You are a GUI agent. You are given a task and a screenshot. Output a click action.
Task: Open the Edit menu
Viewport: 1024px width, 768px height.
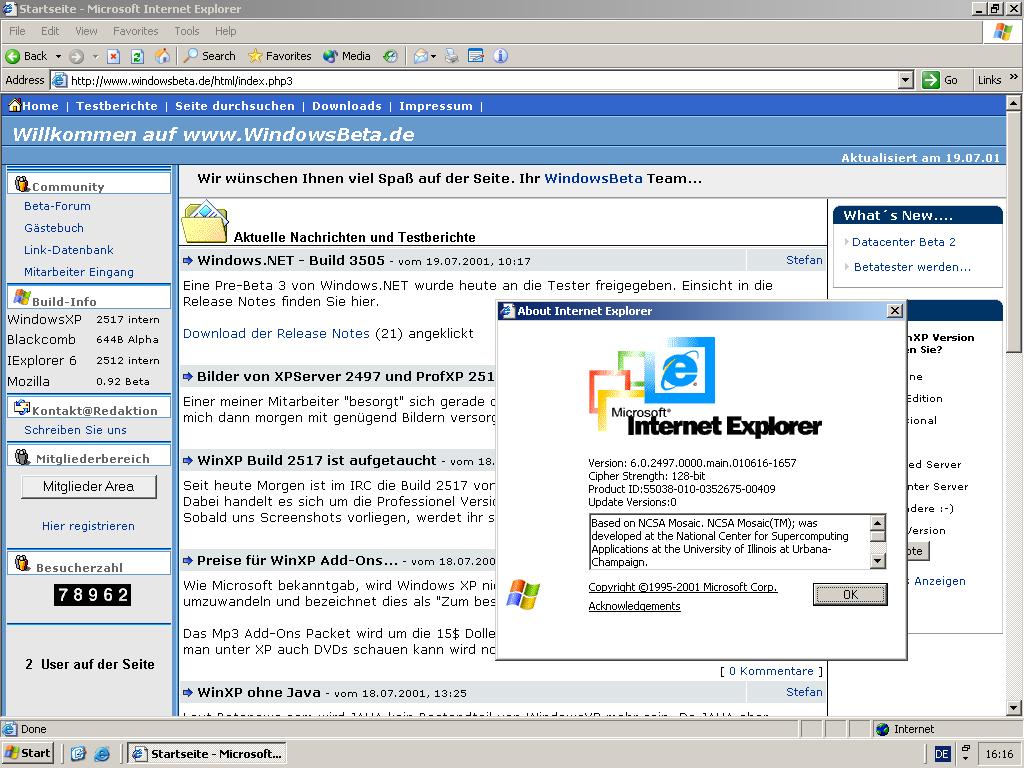[x=50, y=31]
